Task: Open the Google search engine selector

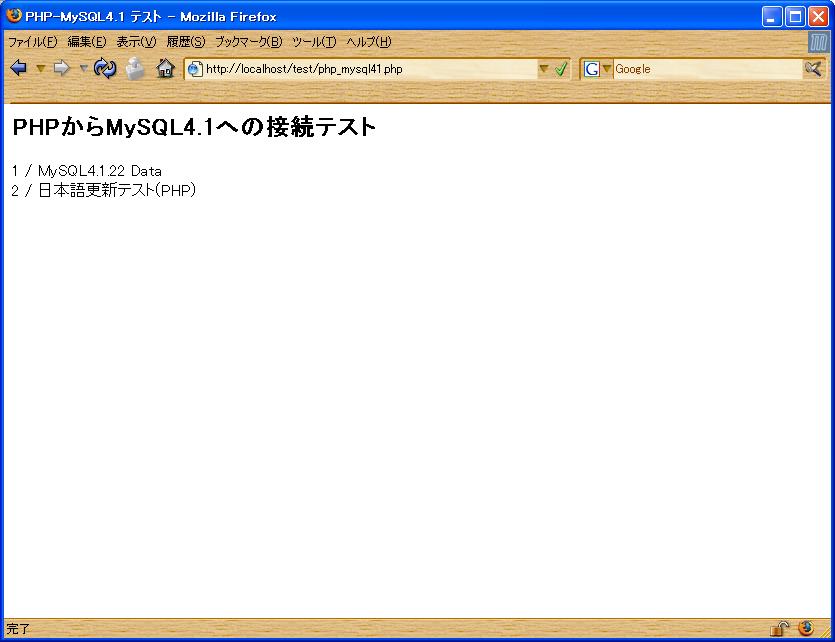Action: (597, 69)
